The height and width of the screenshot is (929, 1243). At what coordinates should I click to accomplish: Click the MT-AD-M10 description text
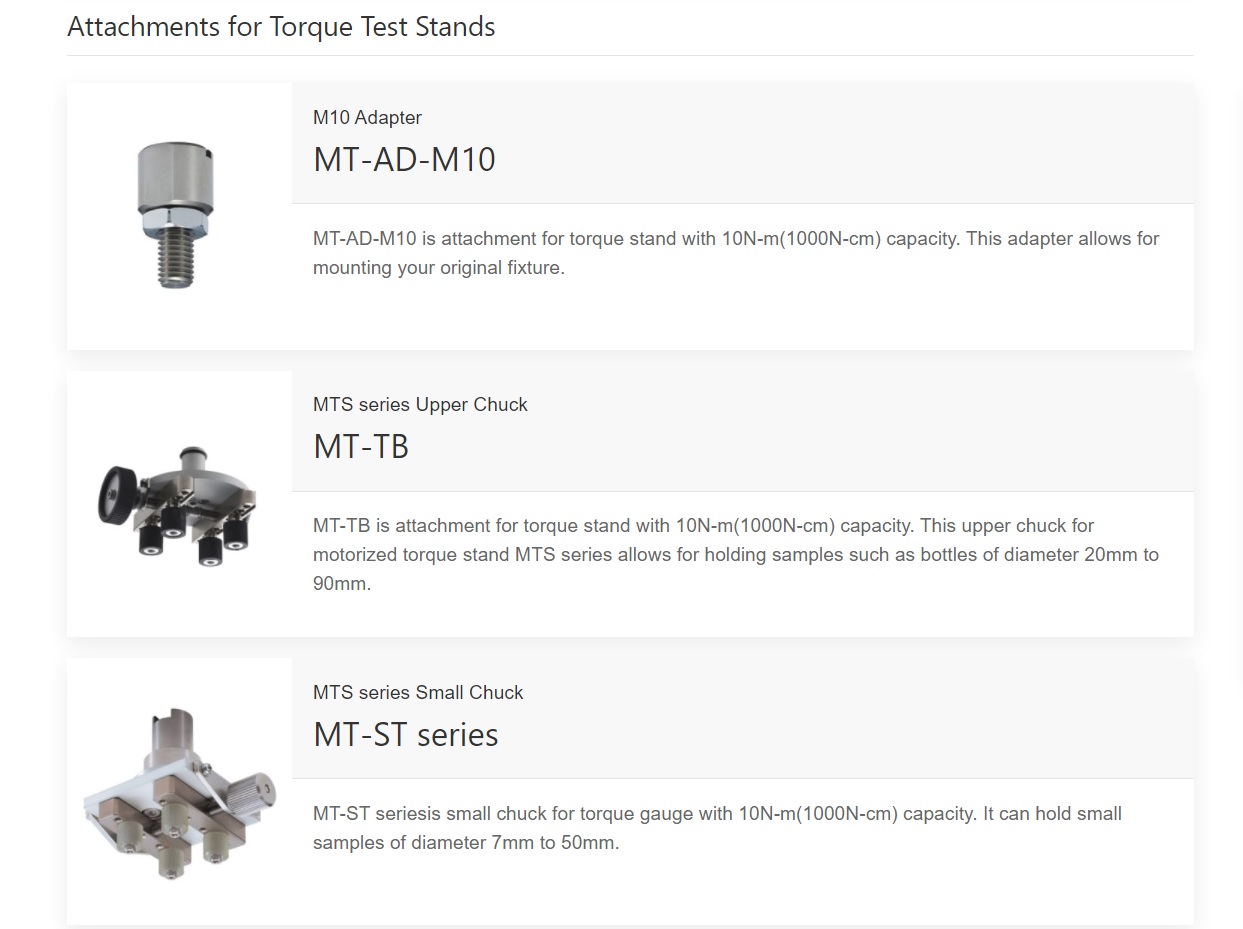(x=736, y=253)
